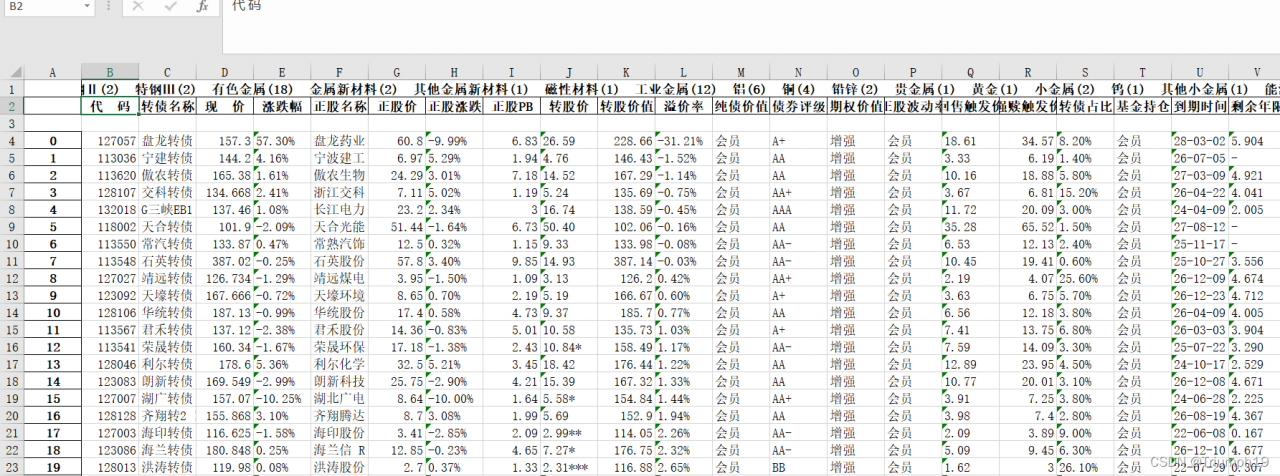Screen dimensions: 1280x476
Task: Click header cell 正股名称
Action: tap(339, 106)
